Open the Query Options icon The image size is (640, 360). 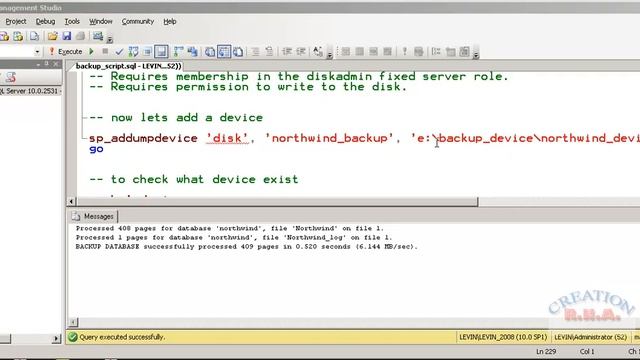(x=147, y=52)
